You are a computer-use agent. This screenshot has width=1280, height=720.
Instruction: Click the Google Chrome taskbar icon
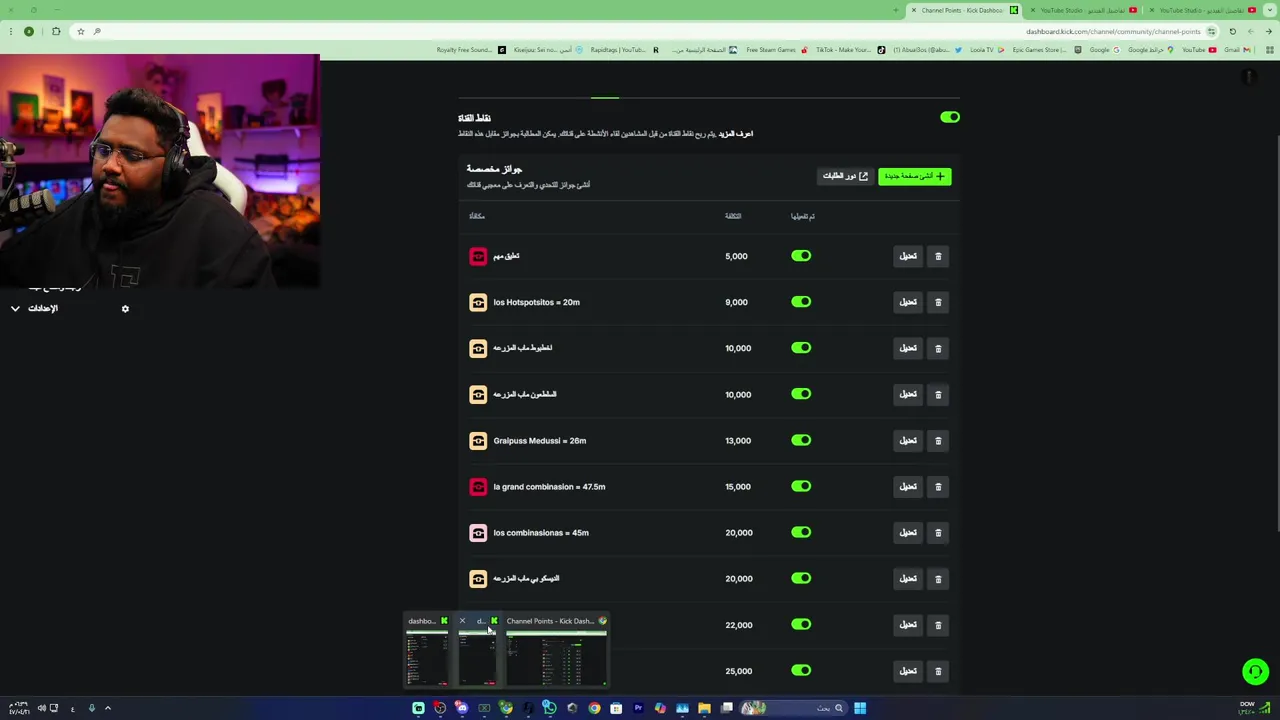[x=594, y=708]
